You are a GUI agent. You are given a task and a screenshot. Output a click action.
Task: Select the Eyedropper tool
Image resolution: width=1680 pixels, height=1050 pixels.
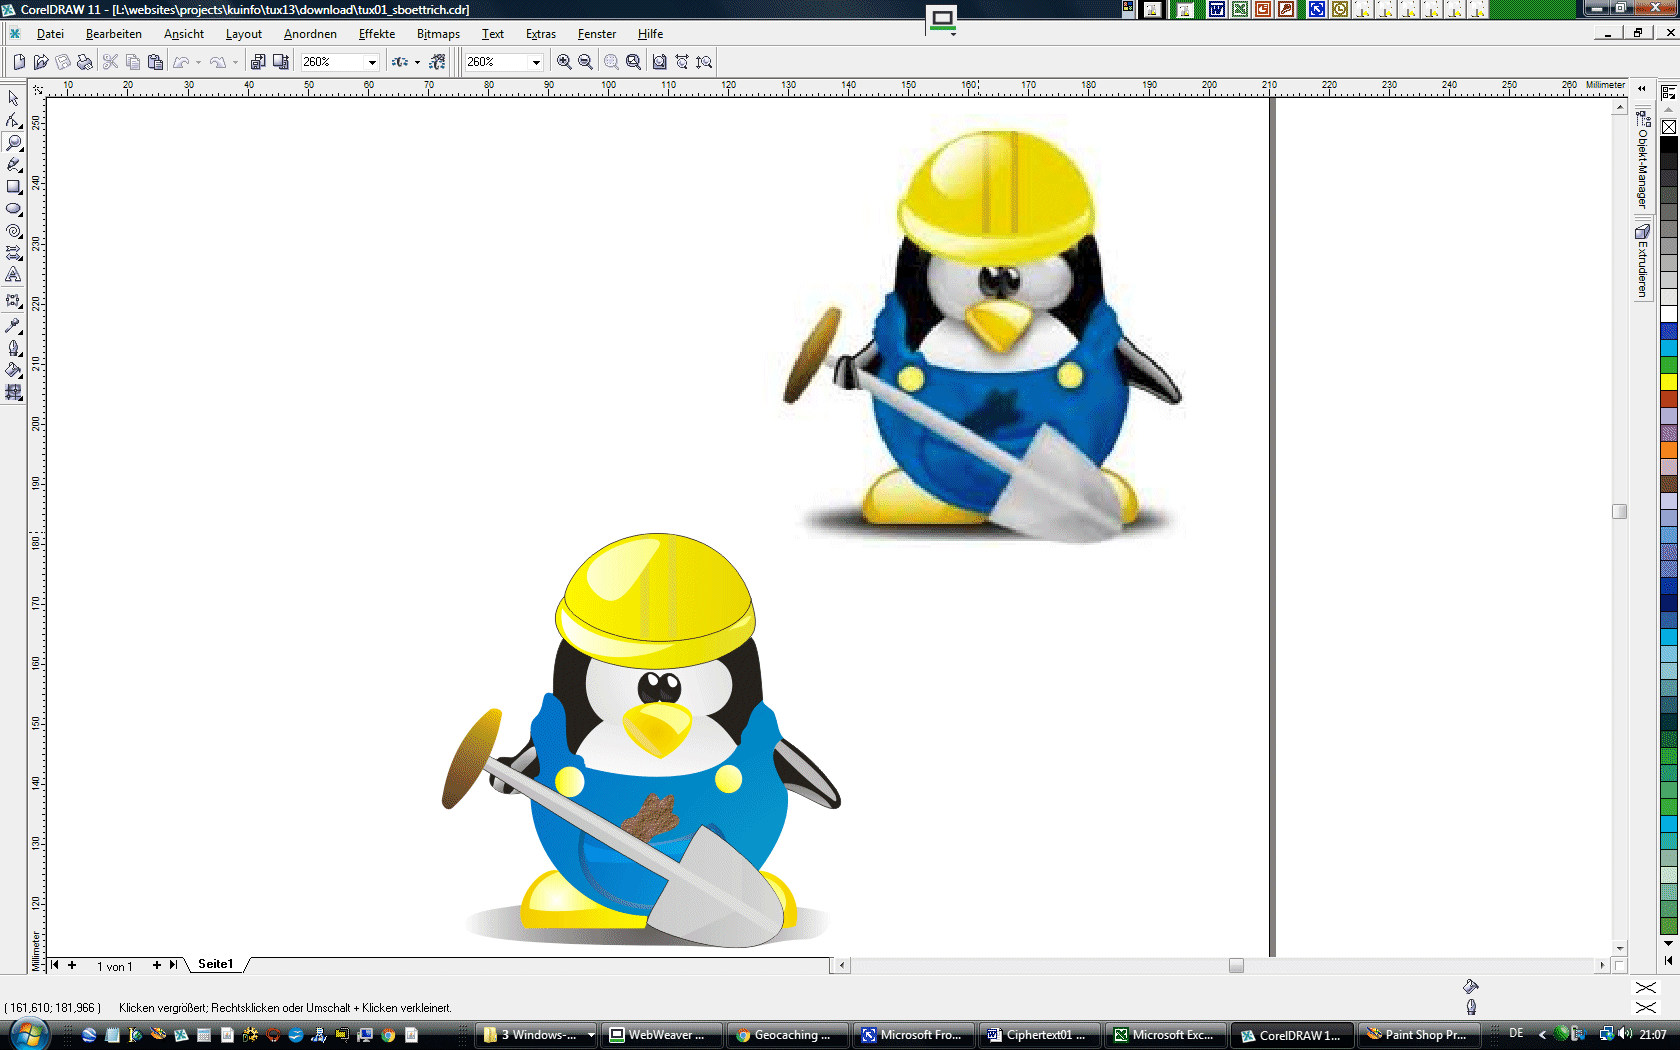[13, 325]
